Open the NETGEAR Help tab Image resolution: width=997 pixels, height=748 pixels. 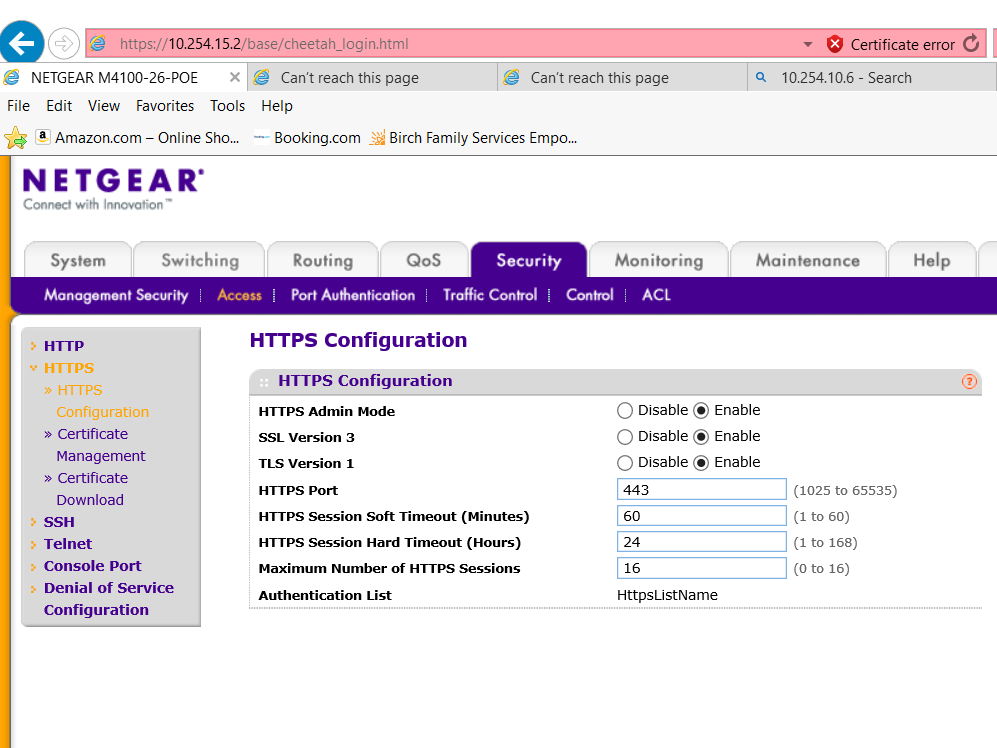tap(932, 260)
